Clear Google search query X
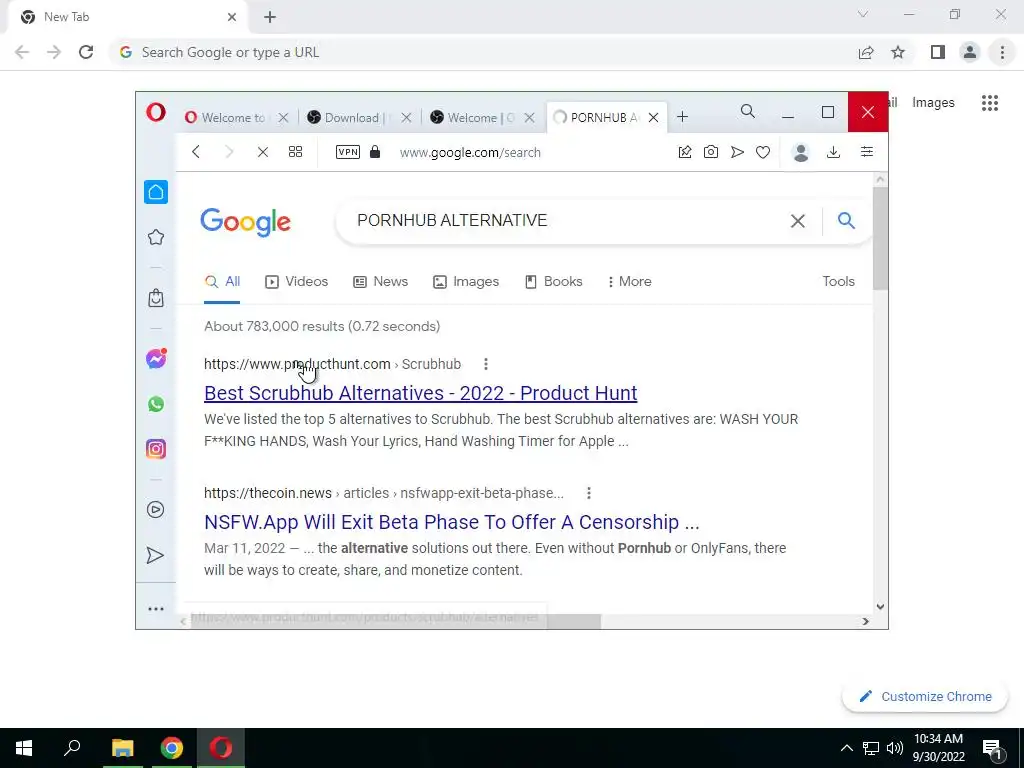This screenshot has height=768, width=1024. click(797, 221)
